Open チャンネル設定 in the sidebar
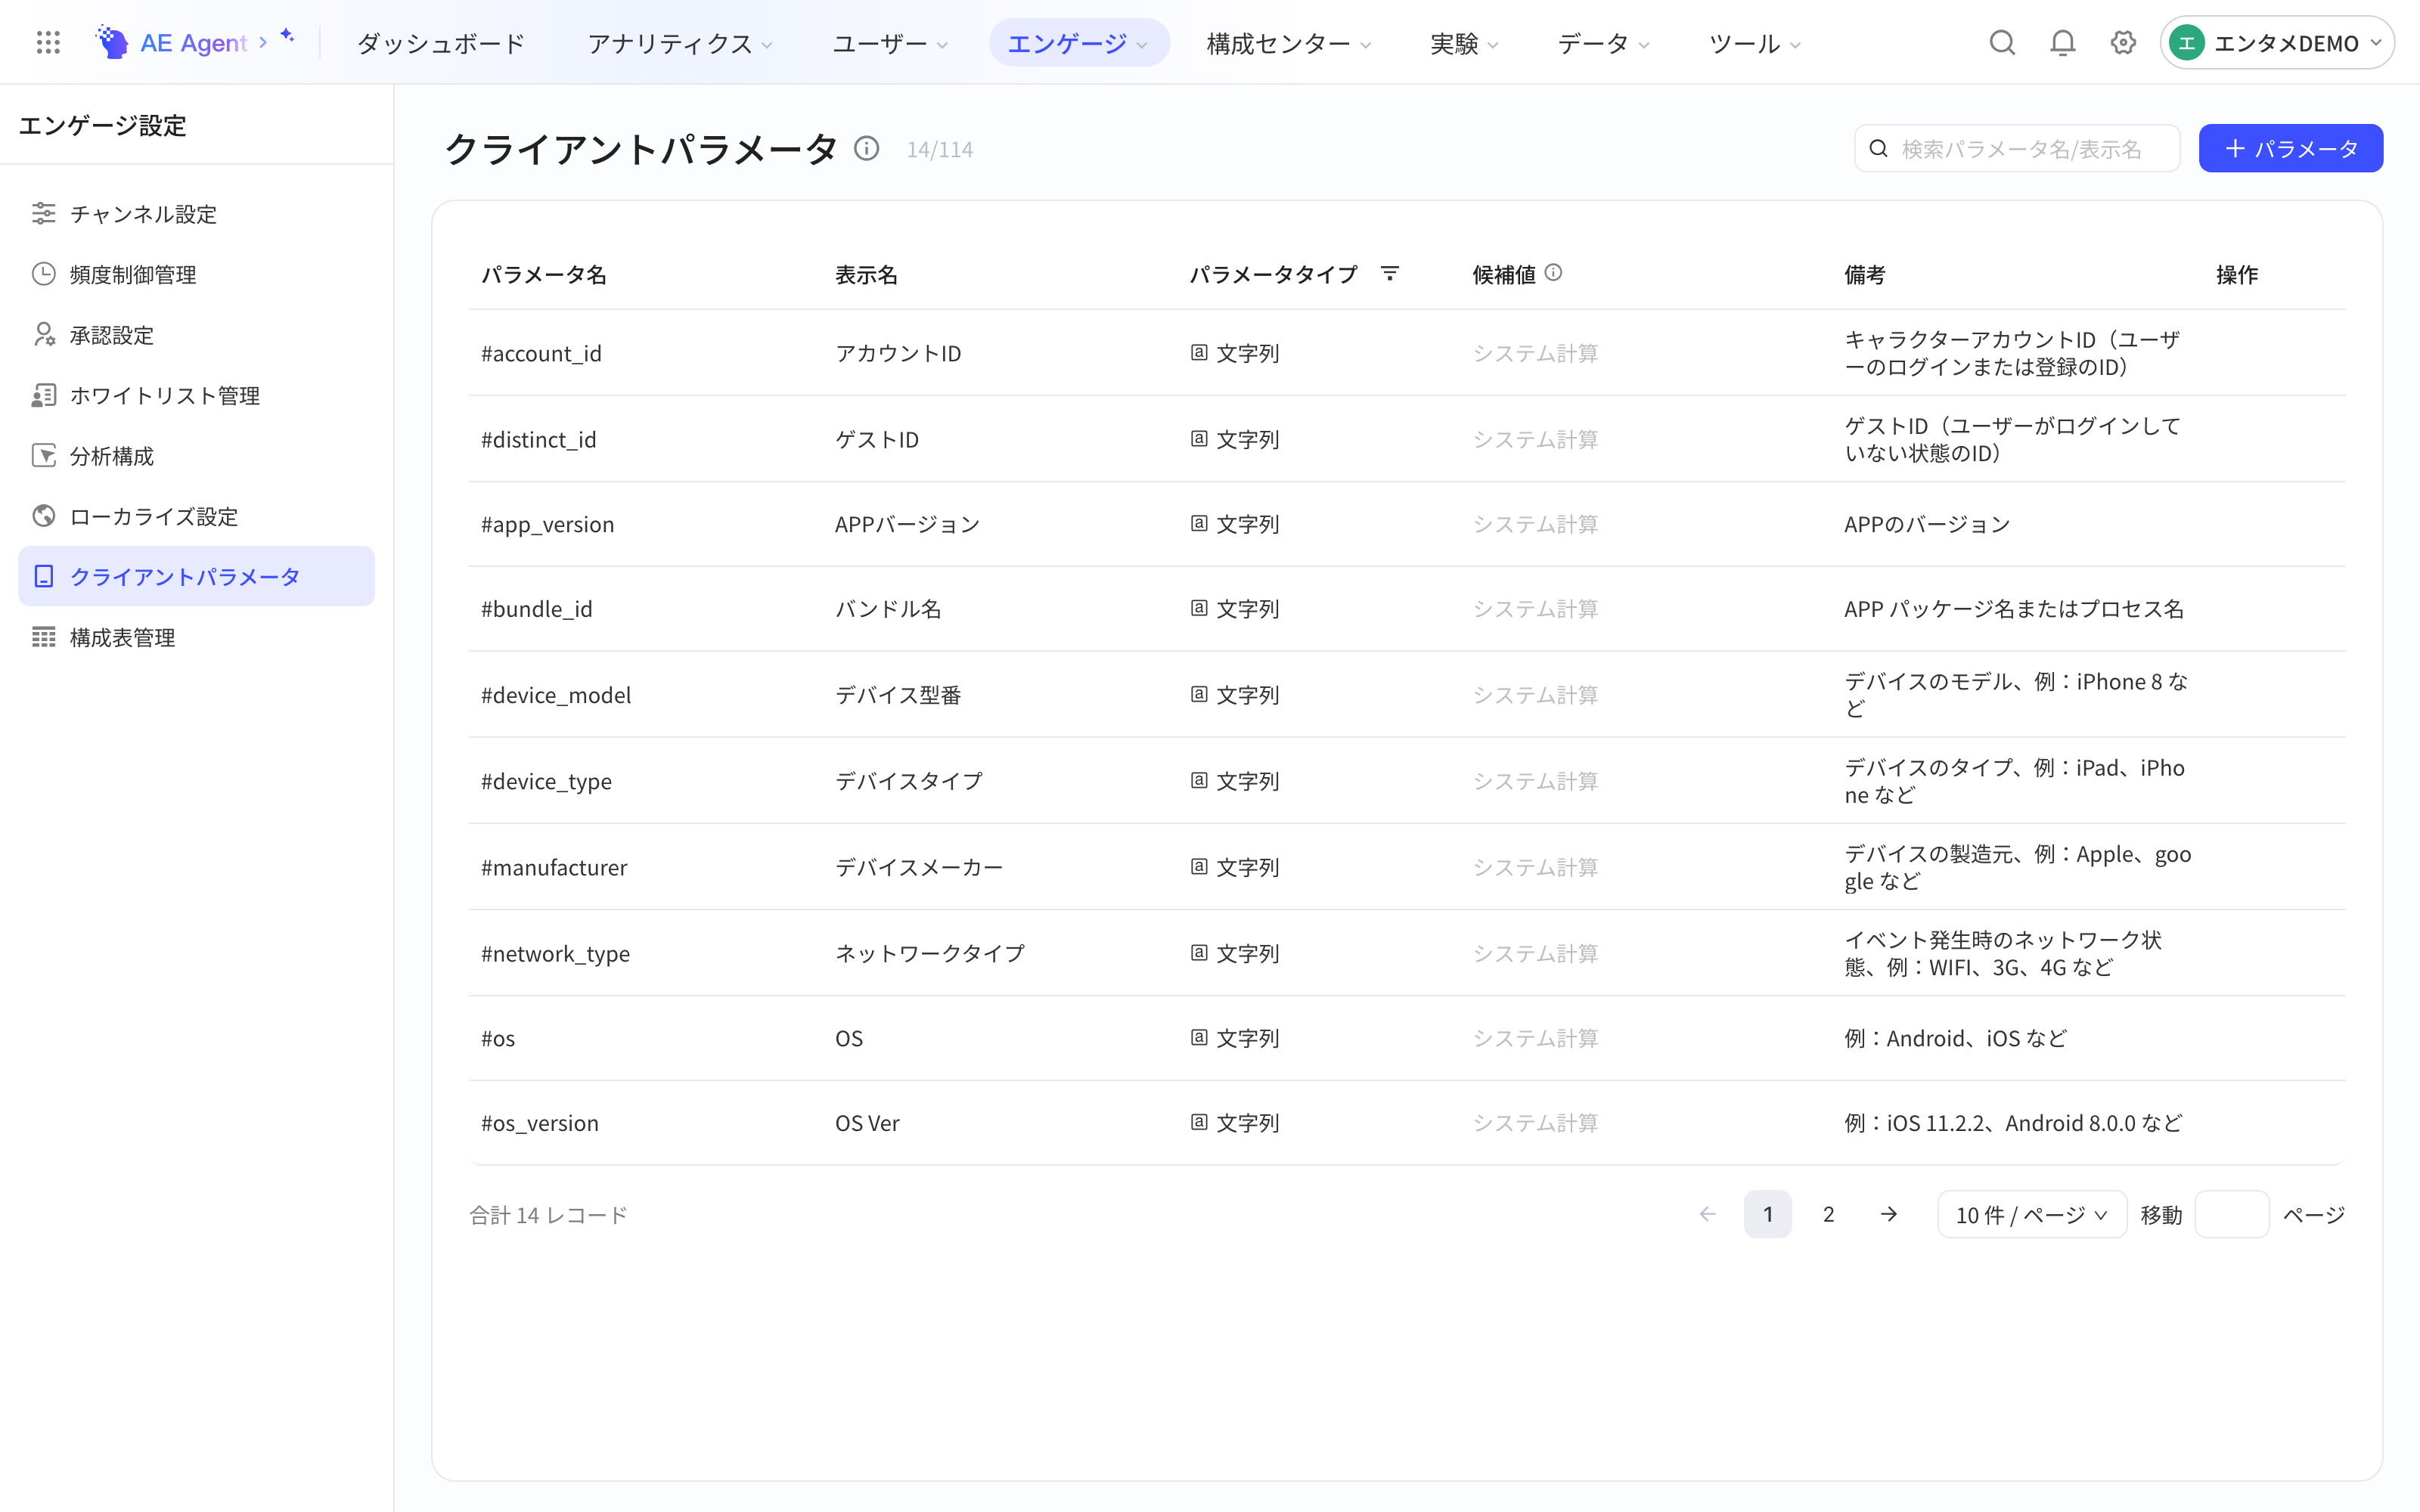The image size is (2420, 1512). [x=196, y=214]
